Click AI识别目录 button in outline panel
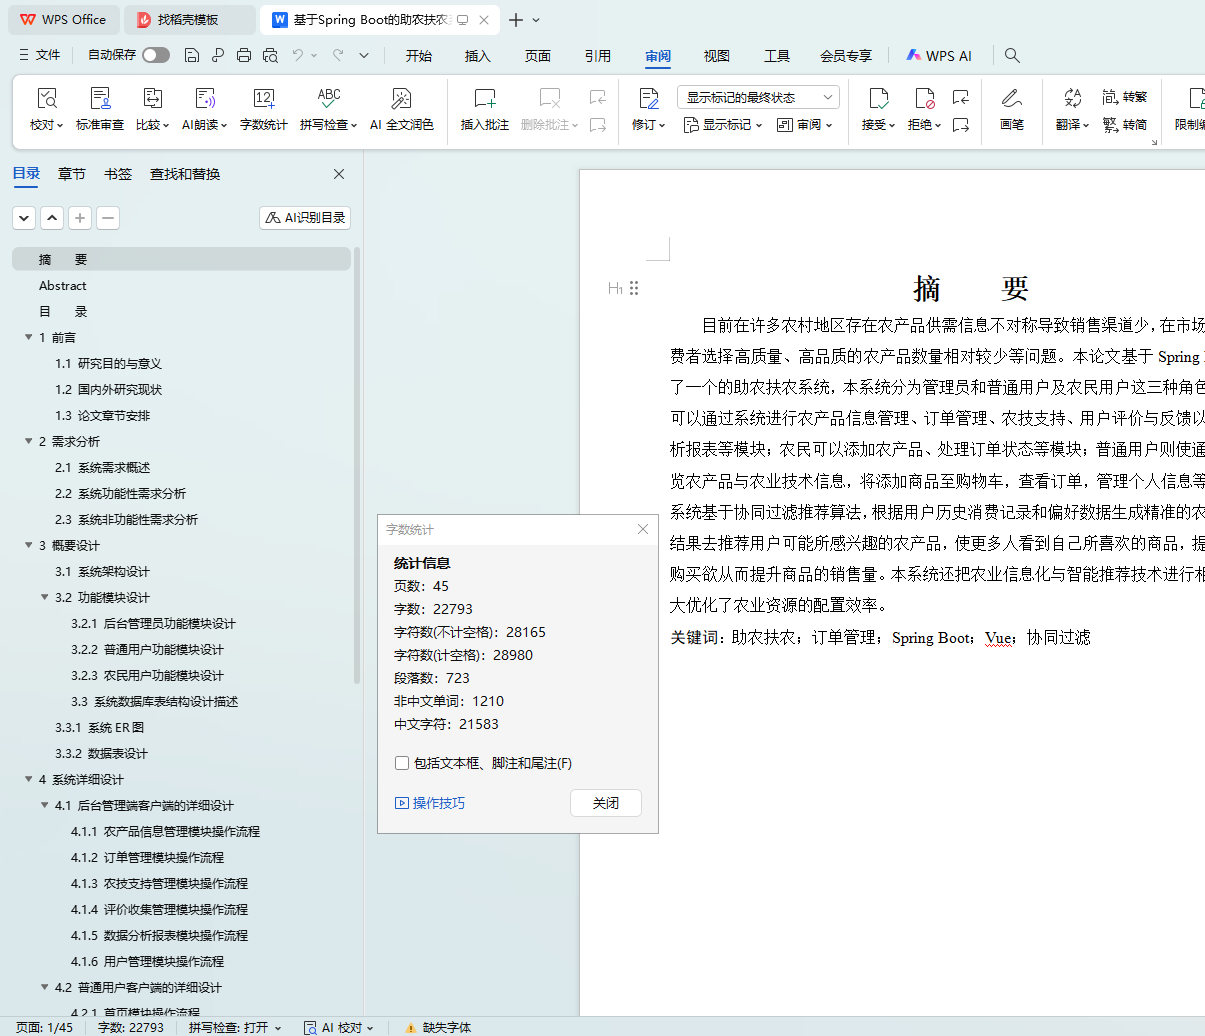The image size is (1205, 1036). click(x=305, y=218)
